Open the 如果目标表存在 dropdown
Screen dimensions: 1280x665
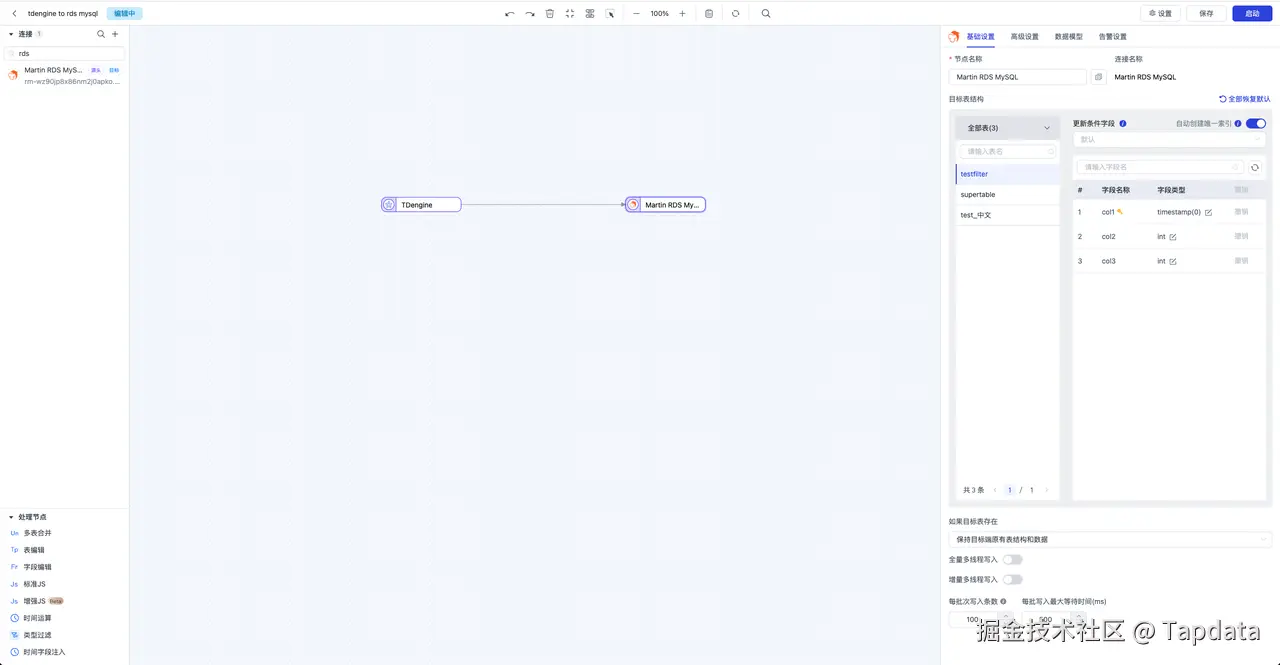coord(1110,539)
